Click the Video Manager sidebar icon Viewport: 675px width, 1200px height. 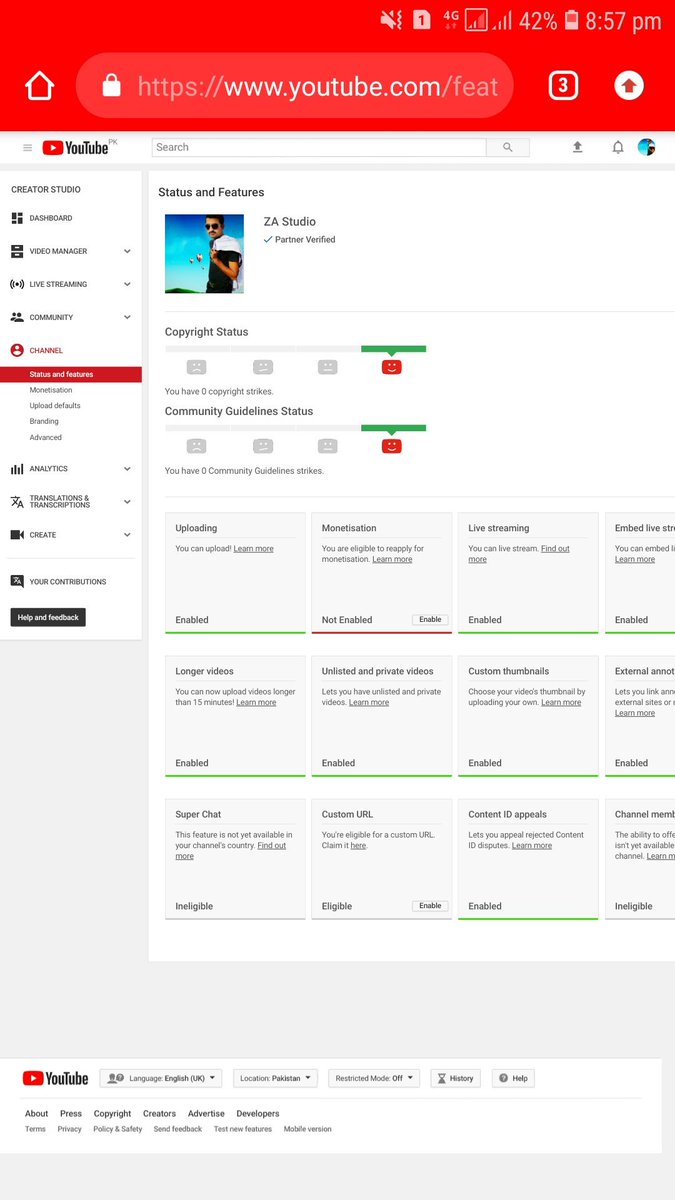coord(17,251)
